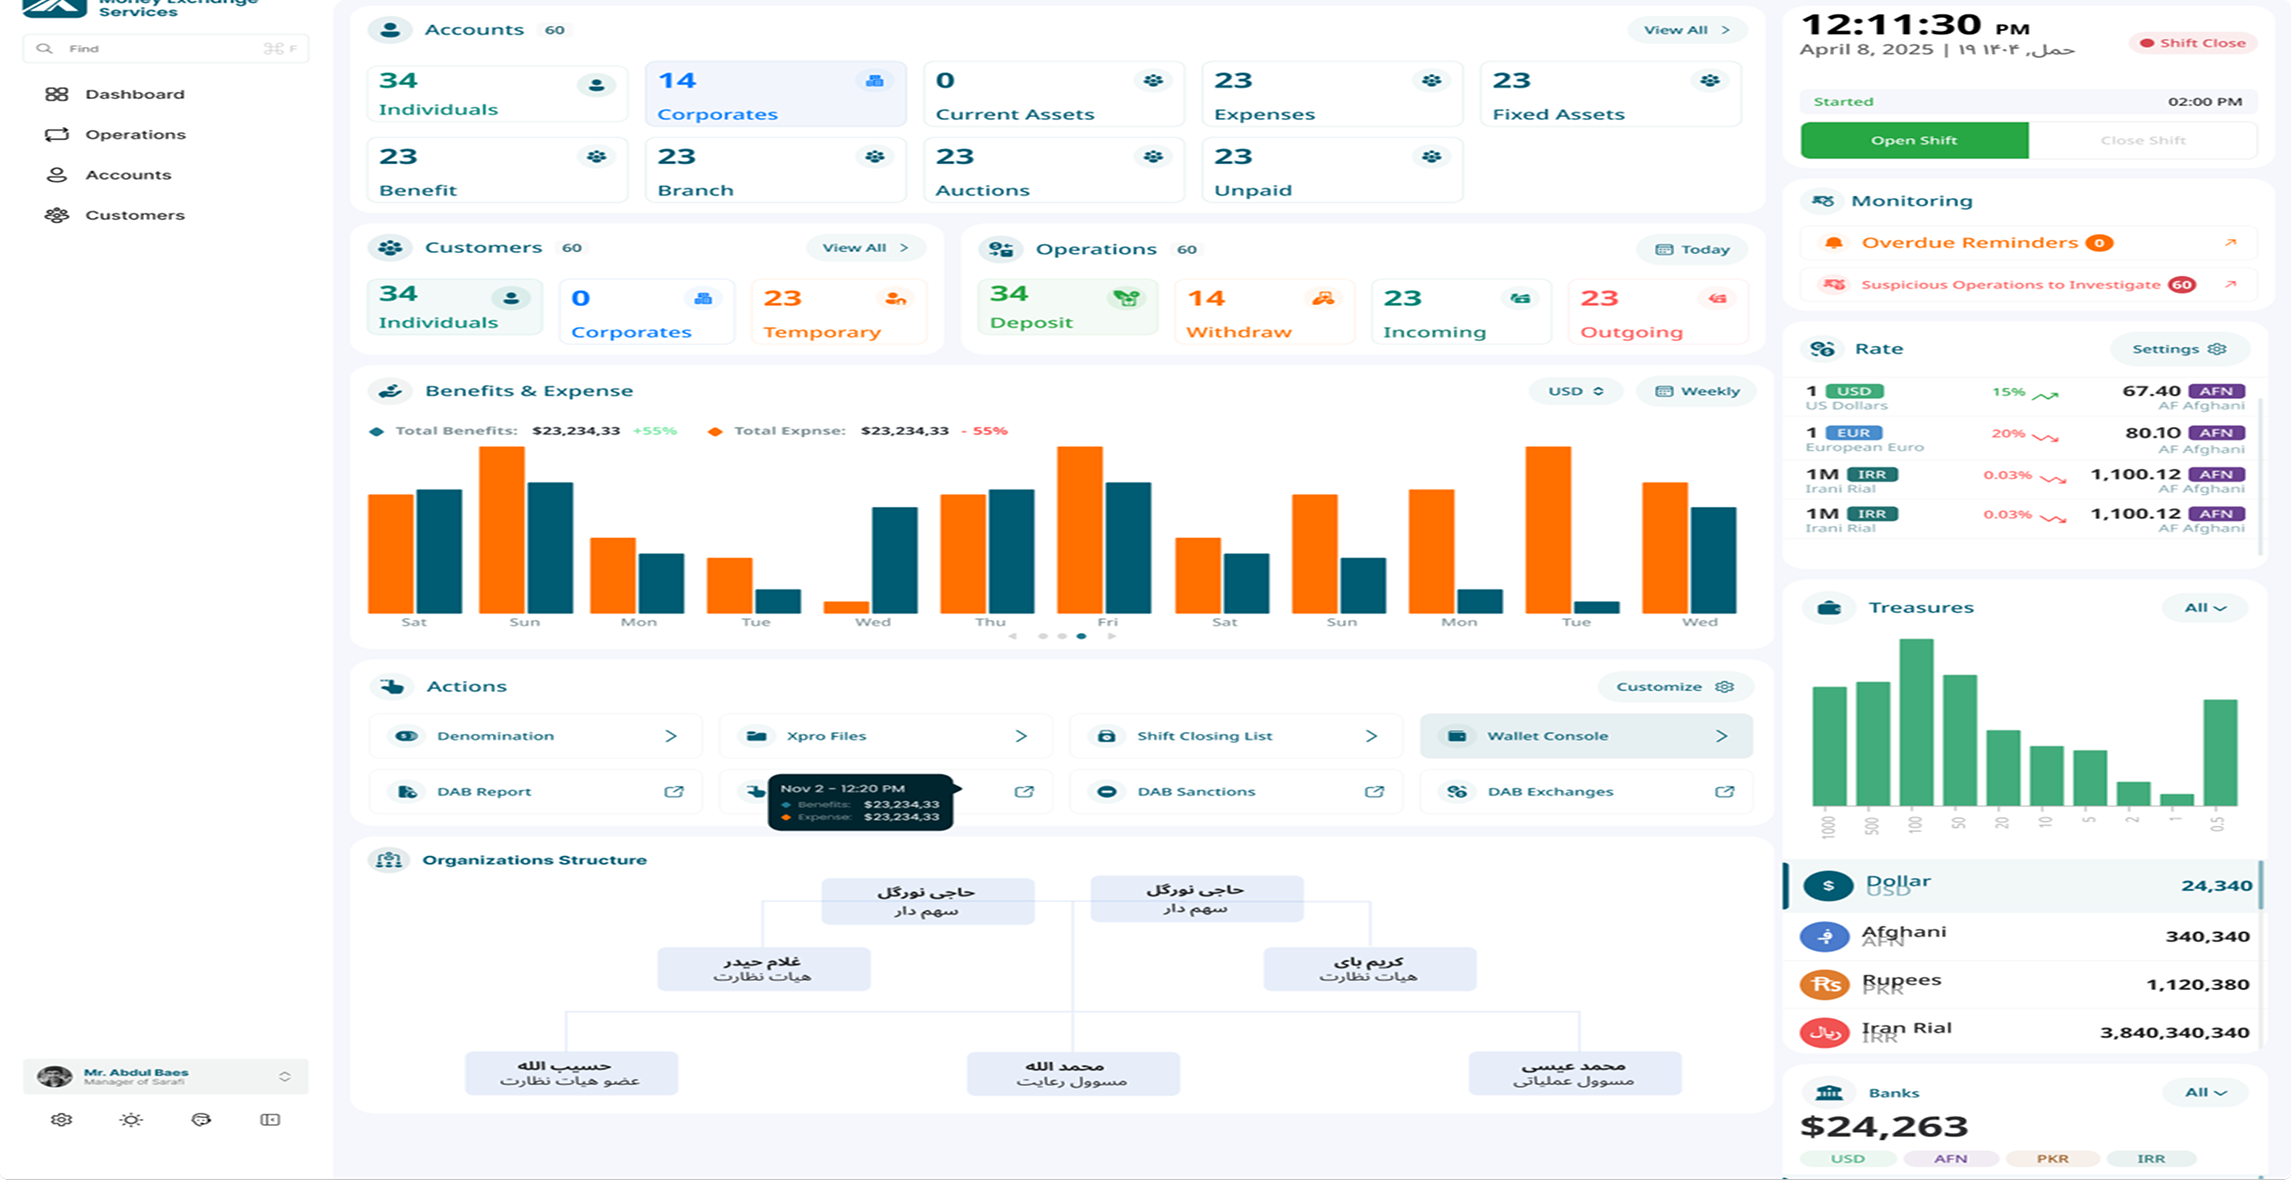This screenshot has height=1182, width=2292.
Task: Toggle Weekly view on Benefits & Expense
Action: pos(1695,391)
